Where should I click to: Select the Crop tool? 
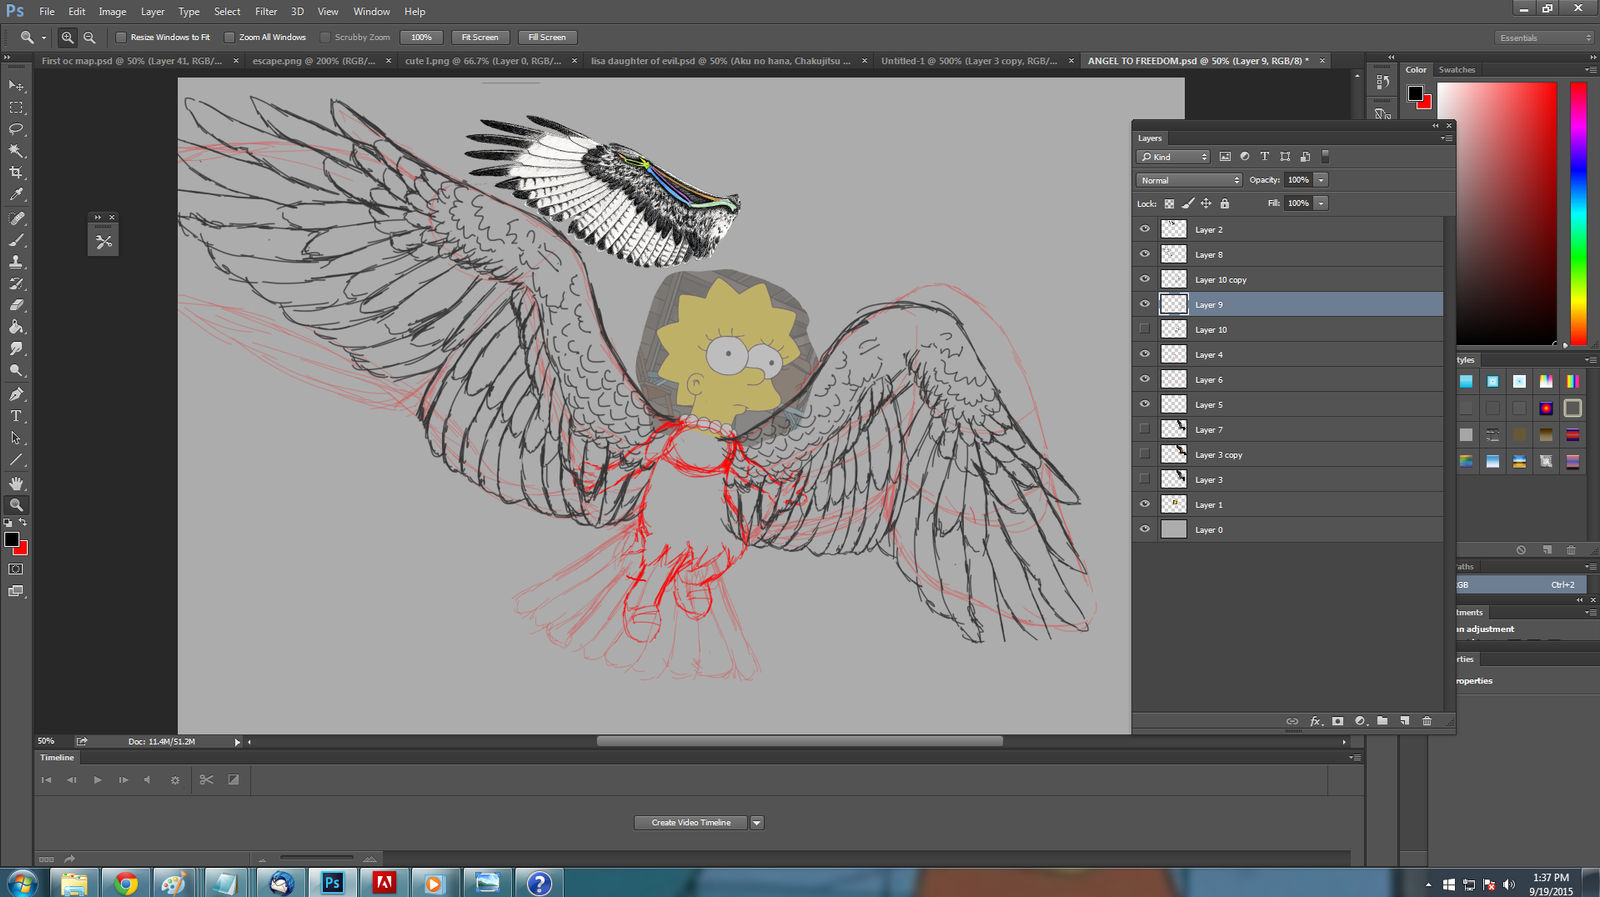click(16, 173)
